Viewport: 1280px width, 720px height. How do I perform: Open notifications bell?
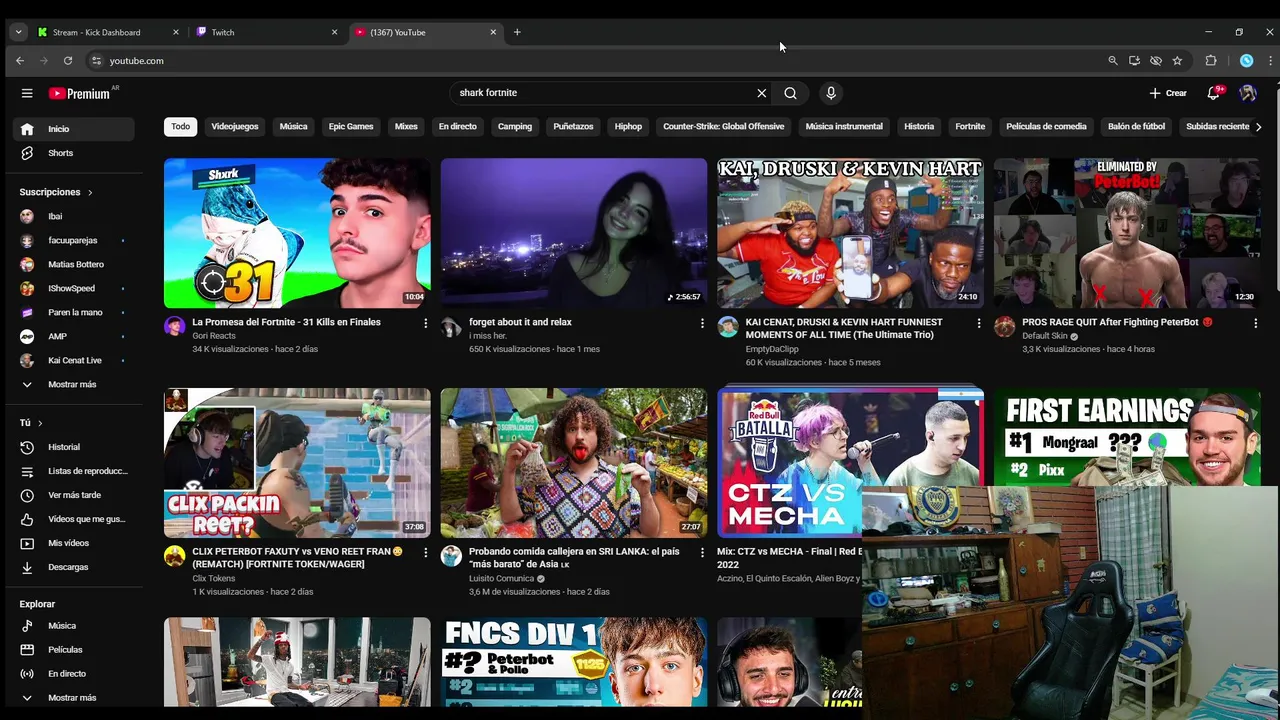(1214, 93)
